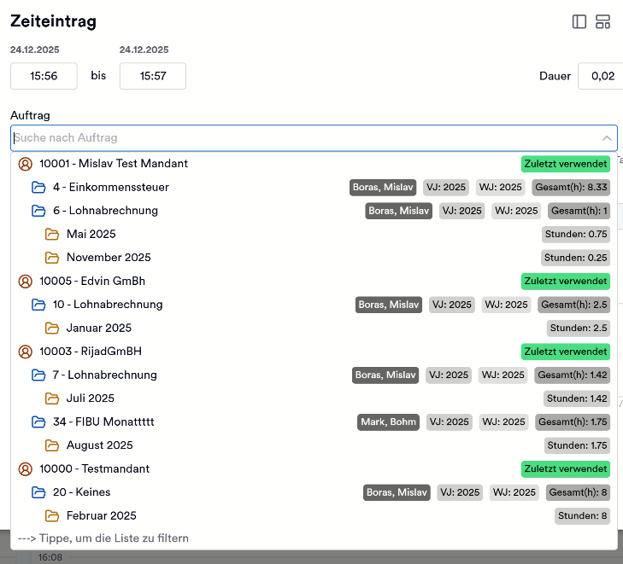Click the sidebar panel layout icon
This screenshot has height=564, width=623.
tap(579, 22)
